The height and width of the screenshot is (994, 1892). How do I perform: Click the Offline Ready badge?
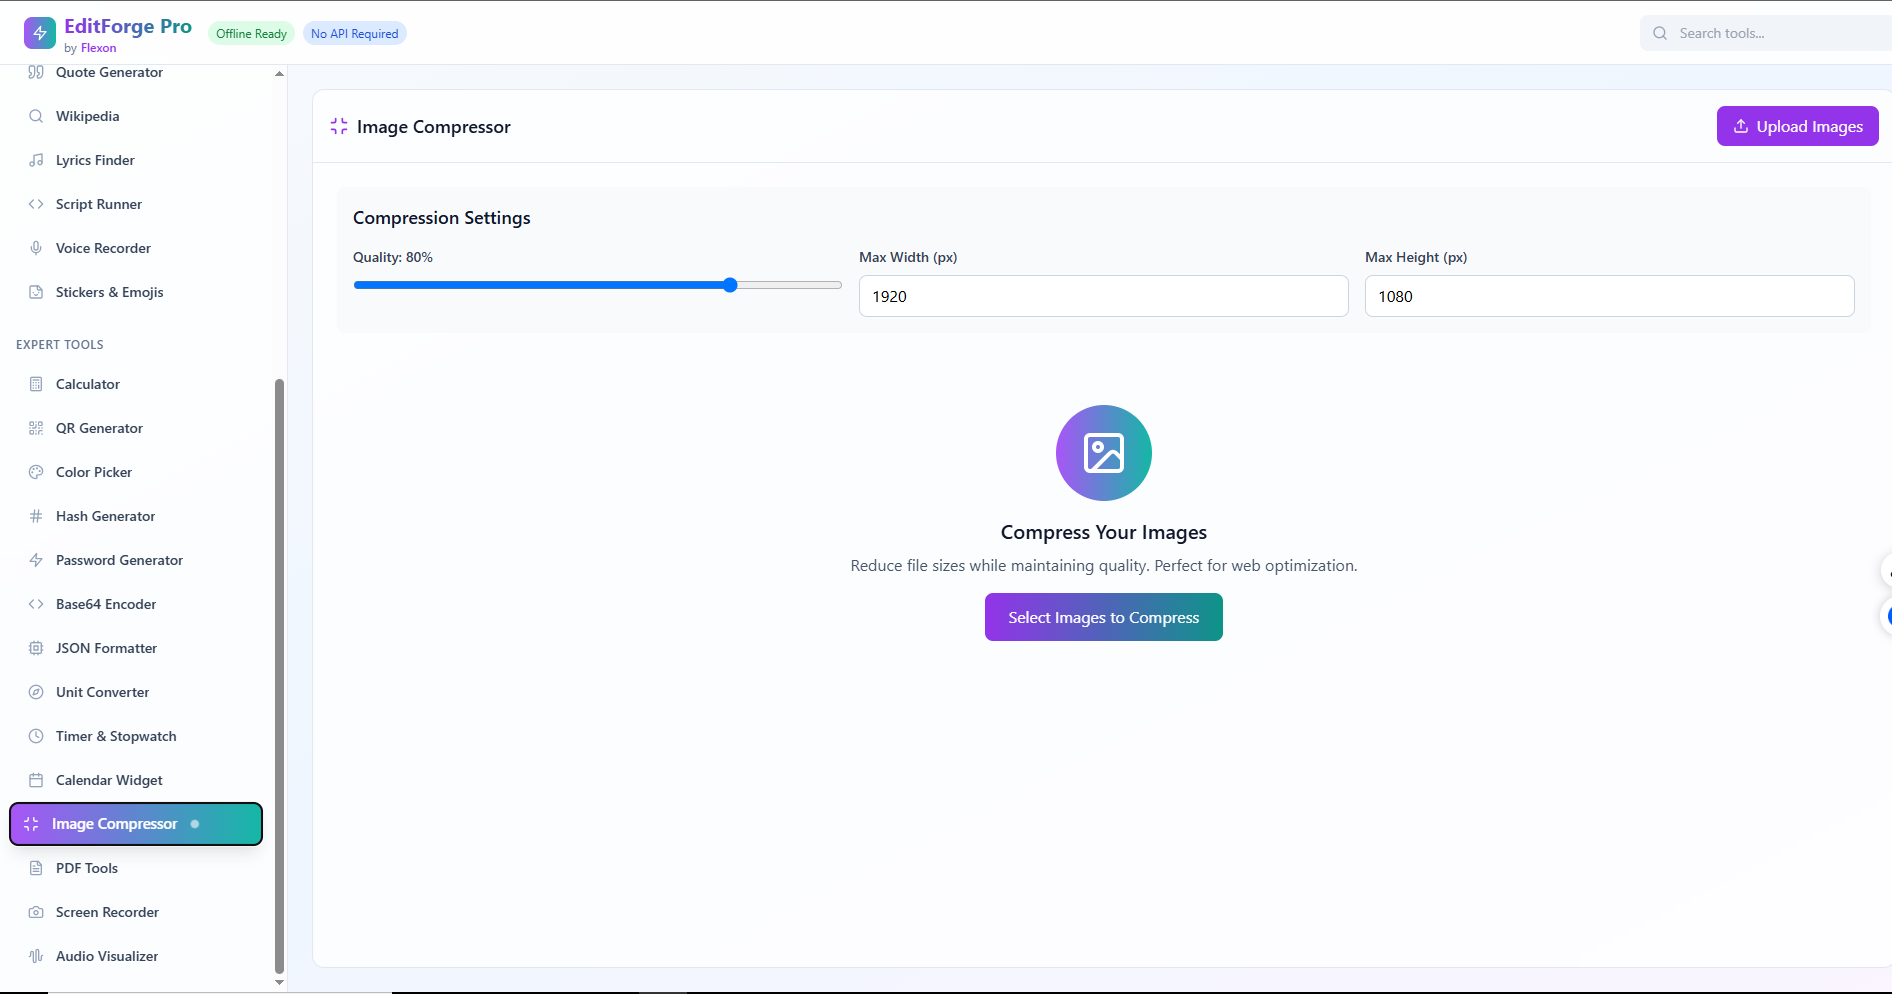click(x=251, y=34)
